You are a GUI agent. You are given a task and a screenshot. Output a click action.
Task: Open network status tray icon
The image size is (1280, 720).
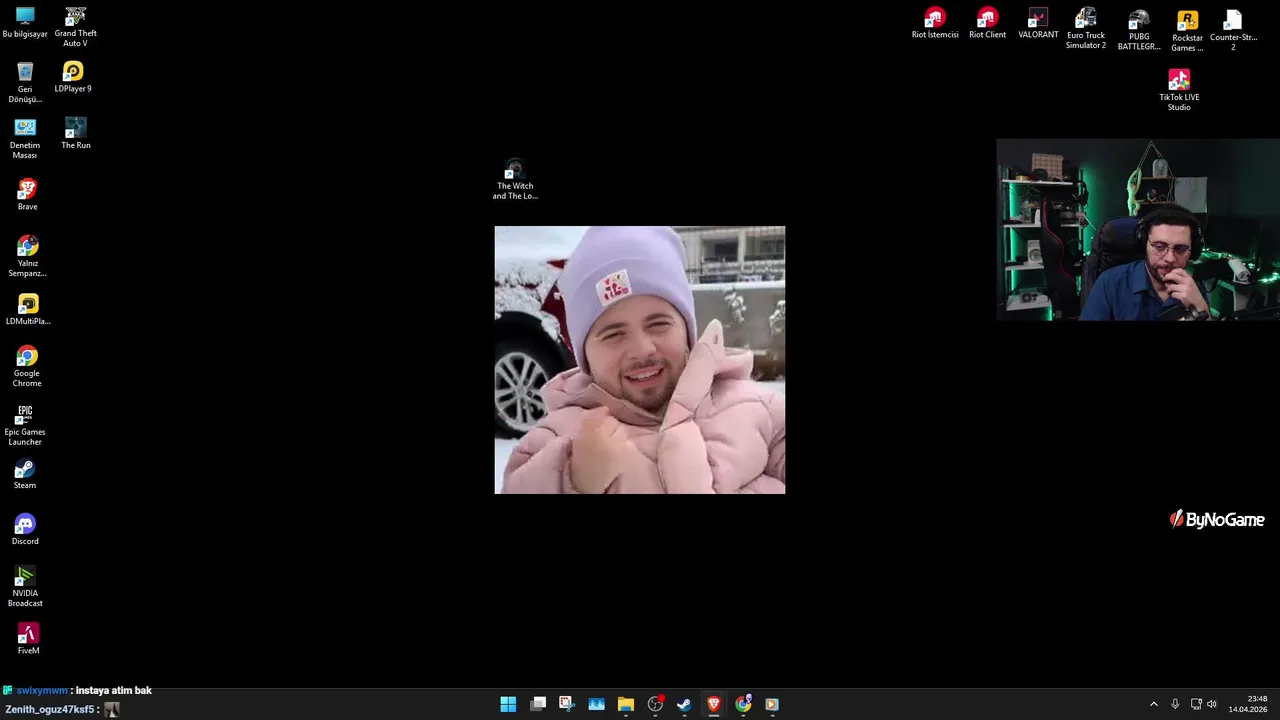pyautogui.click(x=1196, y=704)
